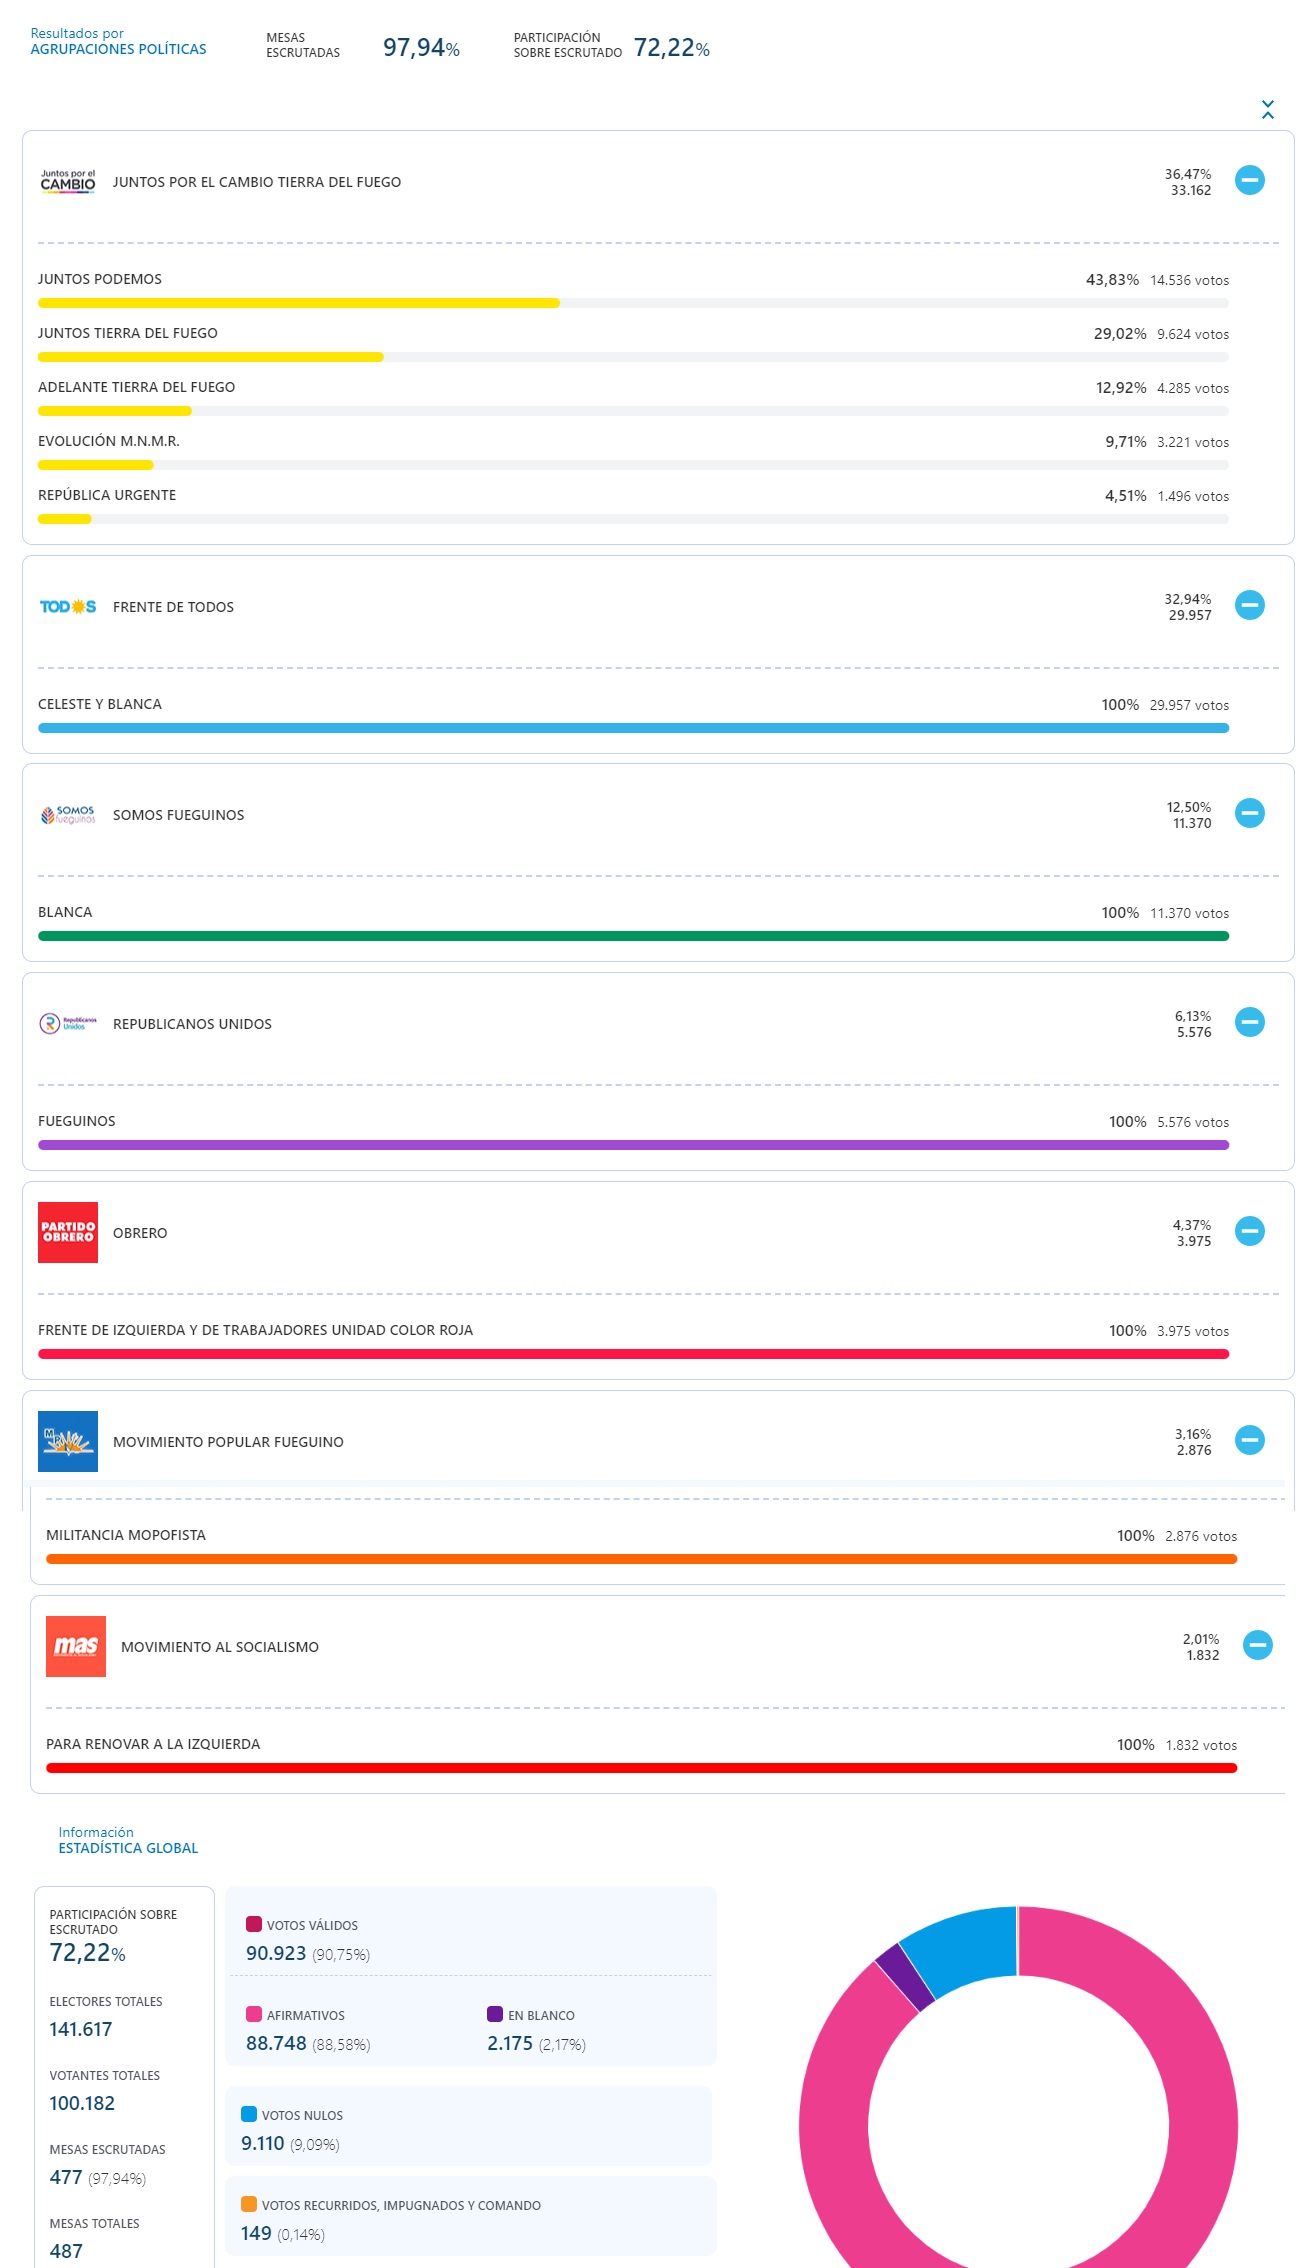Image resolution: width=1316 pixels, height=2268 pixels.
Task: Click the 14.536 votos figure
Action: [x=1189, y=280]
